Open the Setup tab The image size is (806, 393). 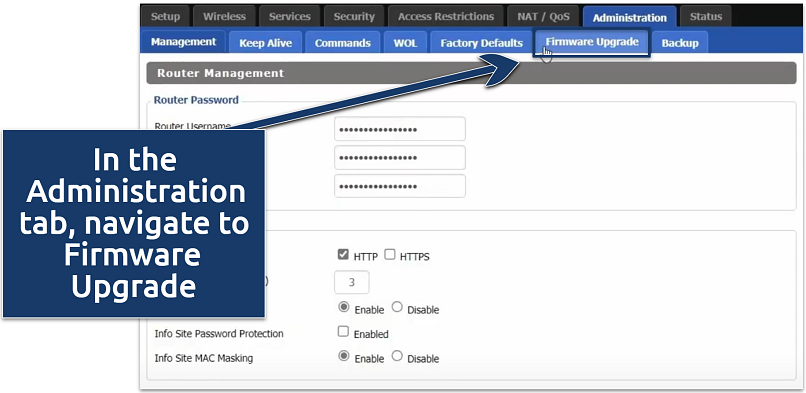165,16
